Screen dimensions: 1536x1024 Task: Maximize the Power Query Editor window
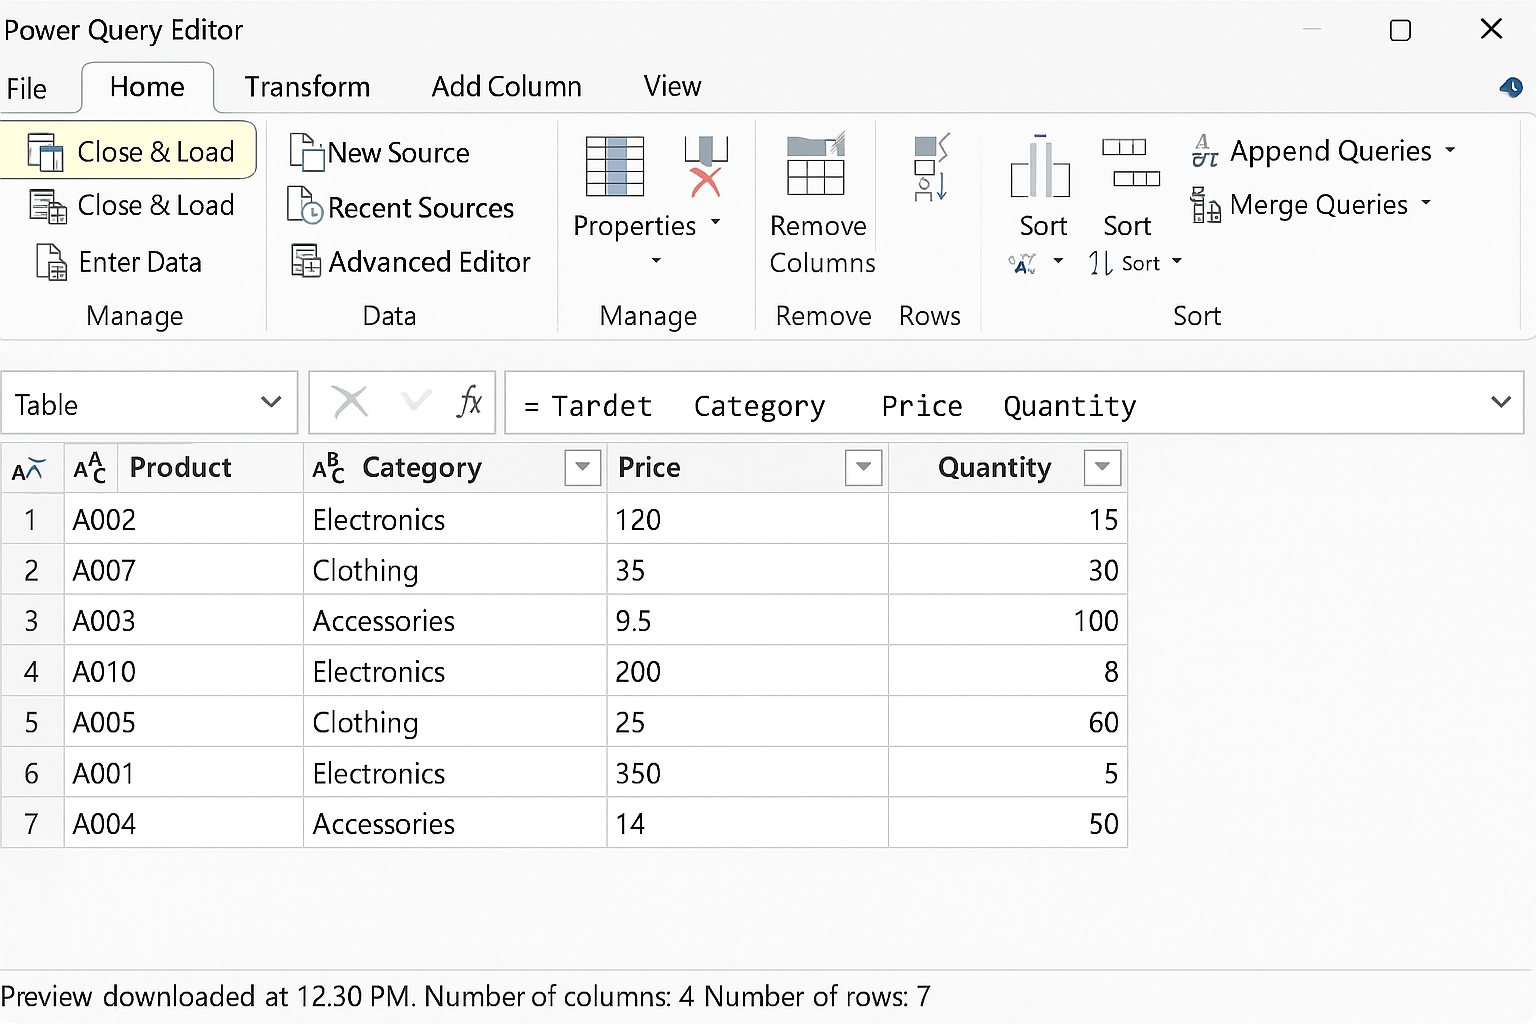click(x=1400, y=30)
